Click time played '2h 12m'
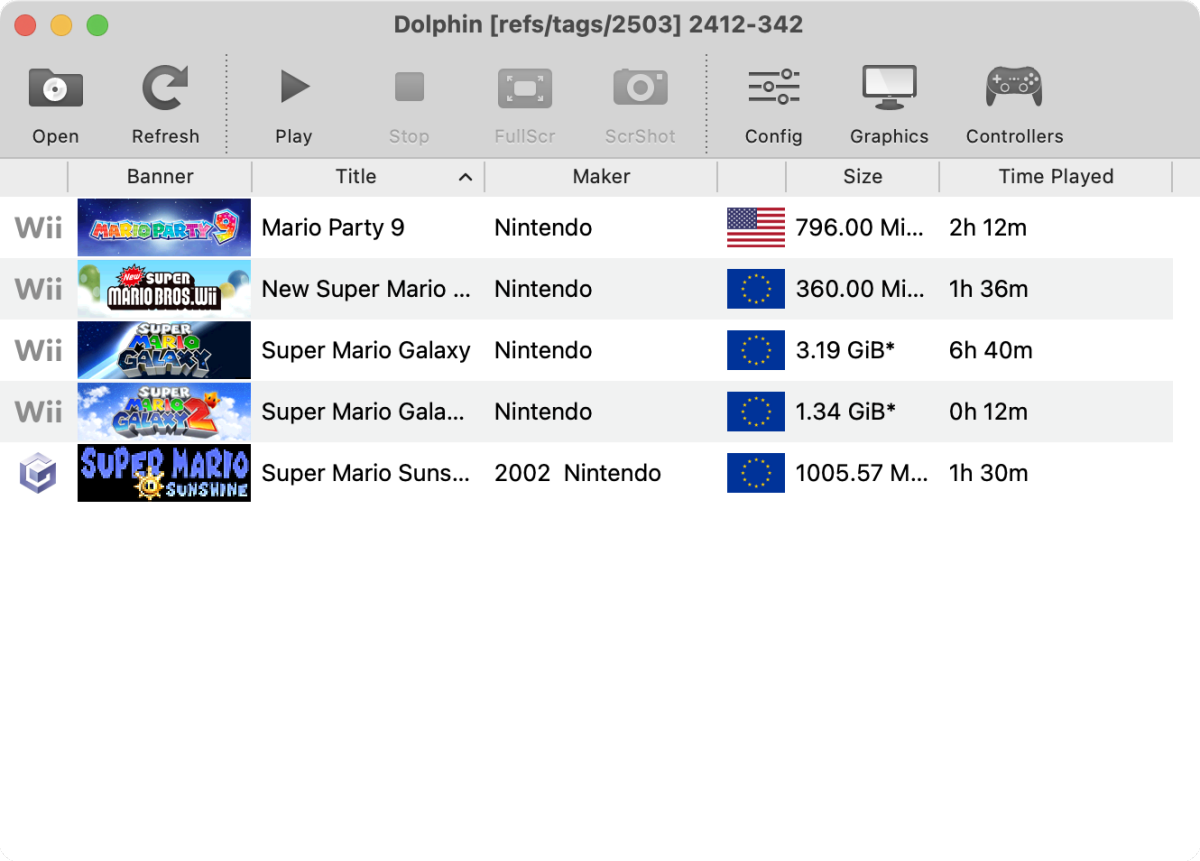The height and width of the screenshot is (861, 1200). (x=988, y=228)
